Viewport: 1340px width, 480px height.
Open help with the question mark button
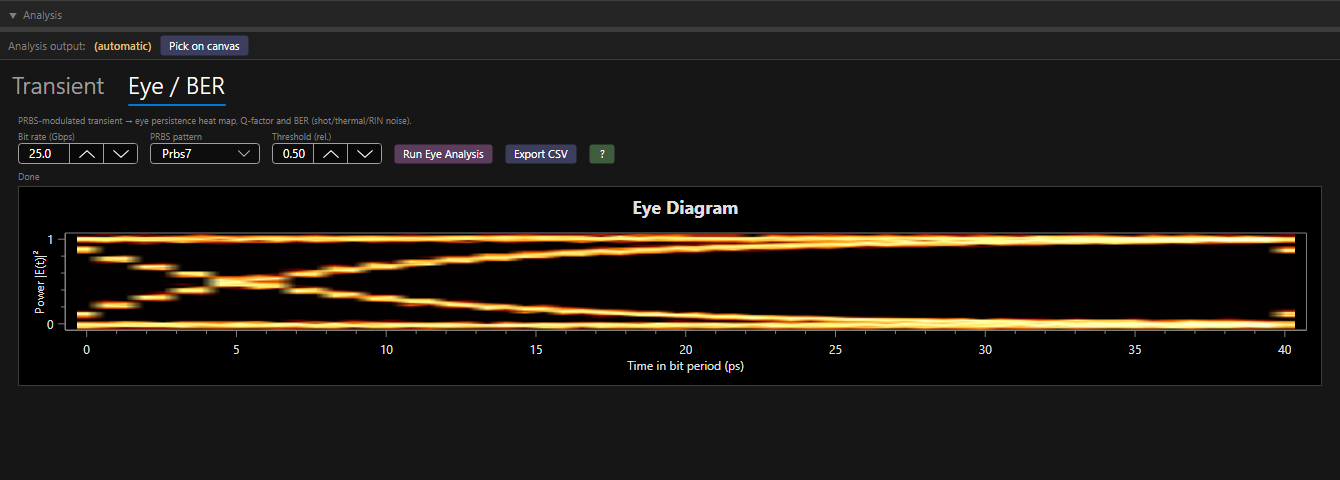(602, 154)
